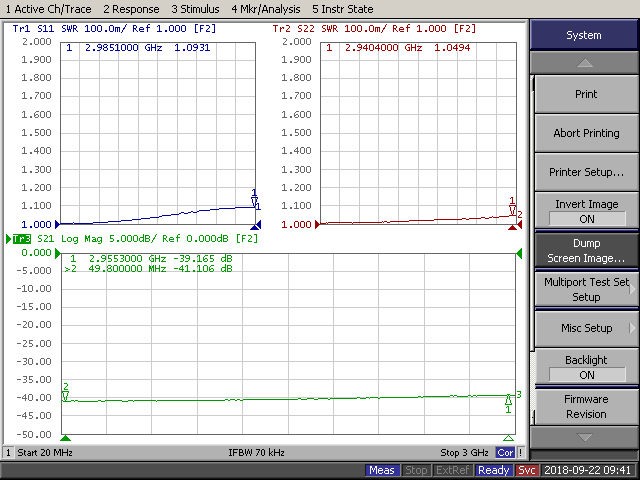Click the red marker stimulus triangle under the S22 plot

click(512, 227)
